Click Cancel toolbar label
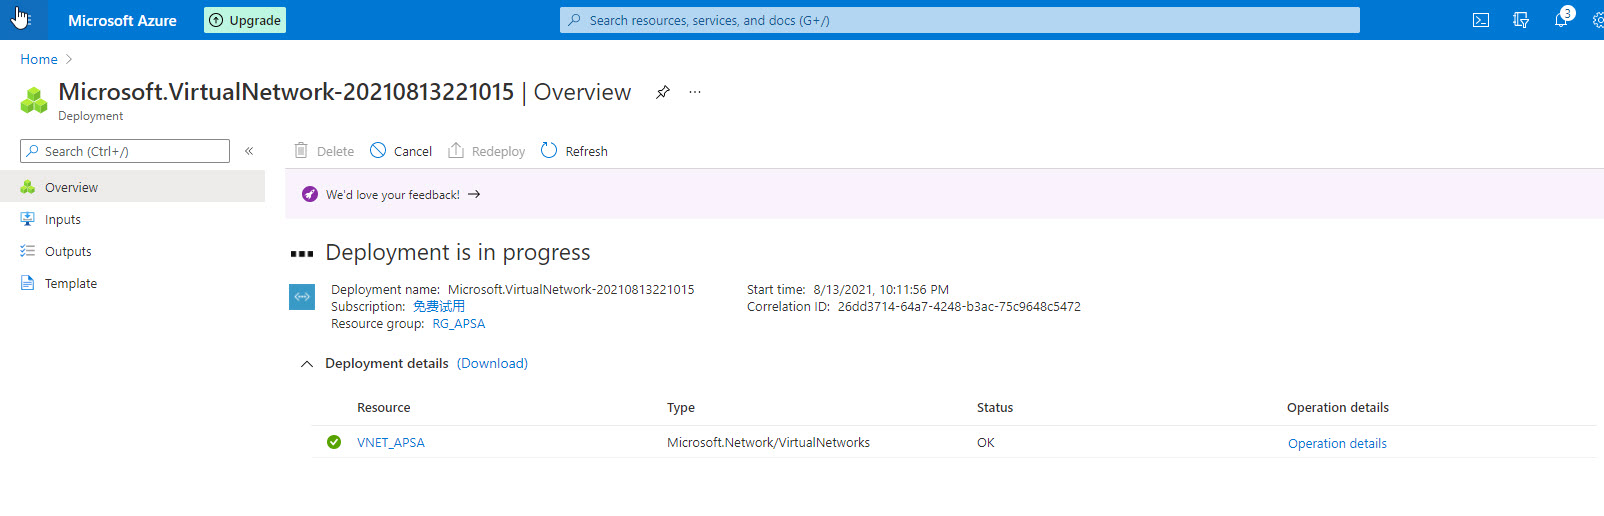 coord(413,151)
